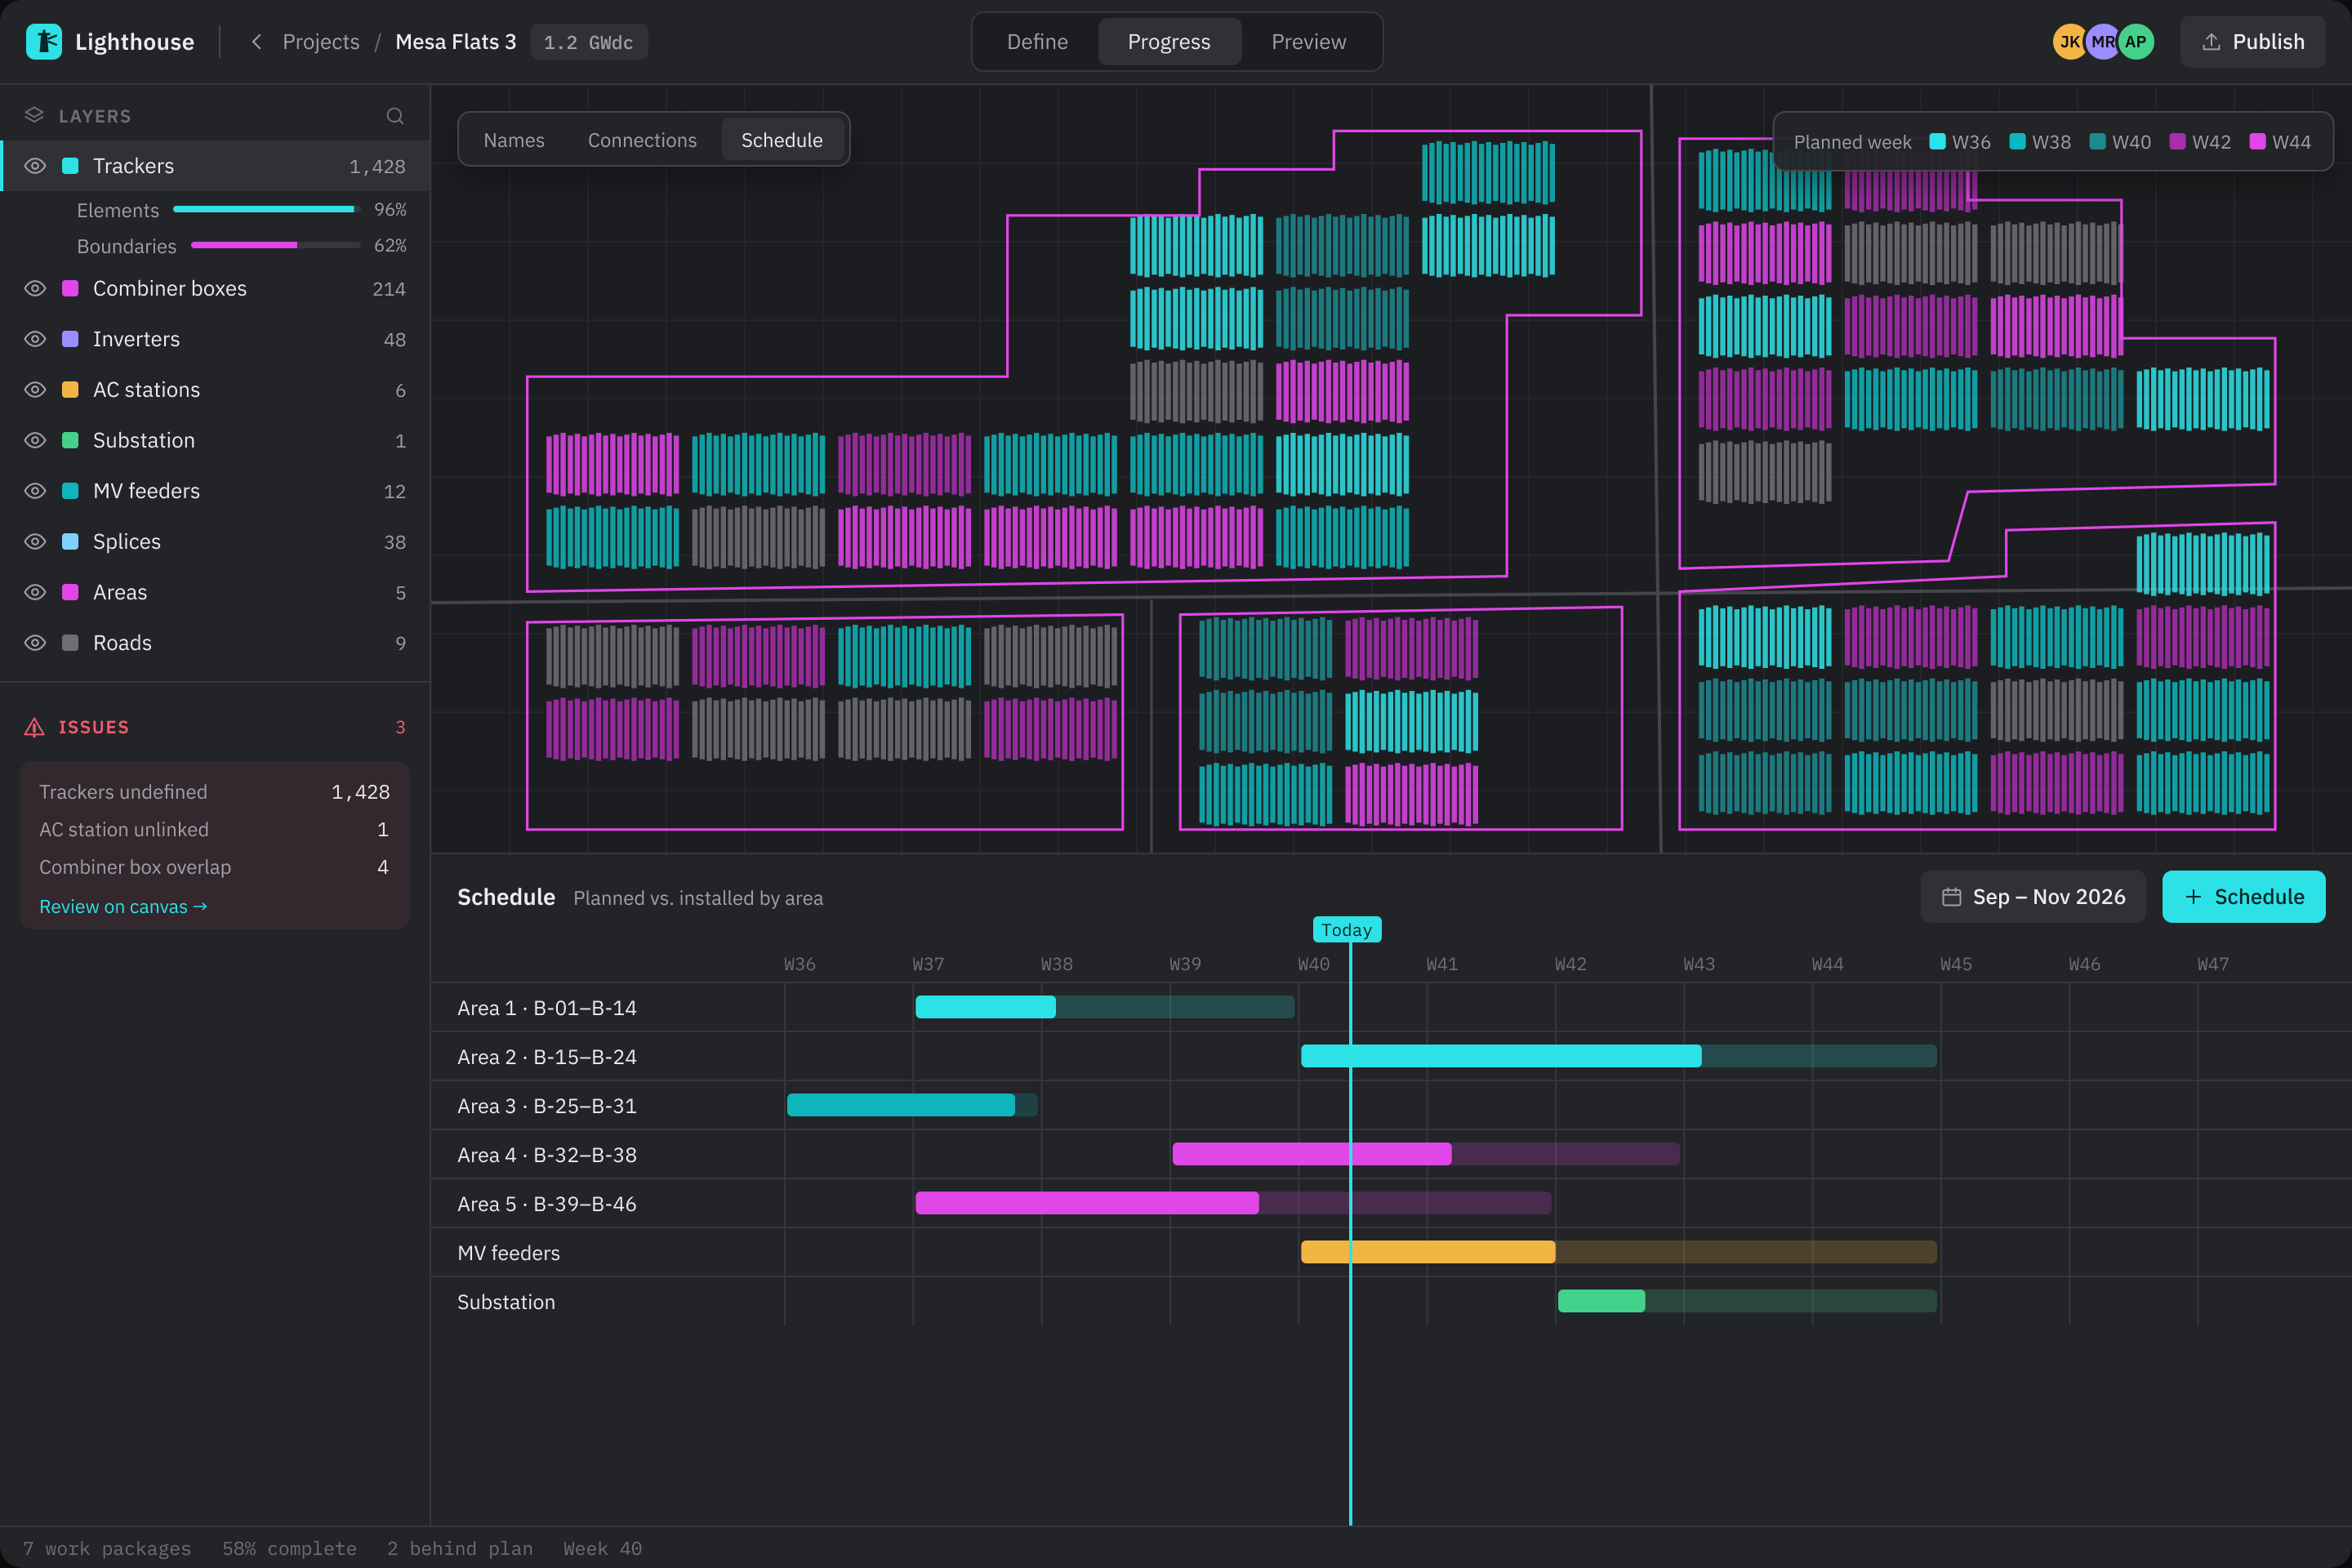Click the Publish button

(x=2252, y=42)
